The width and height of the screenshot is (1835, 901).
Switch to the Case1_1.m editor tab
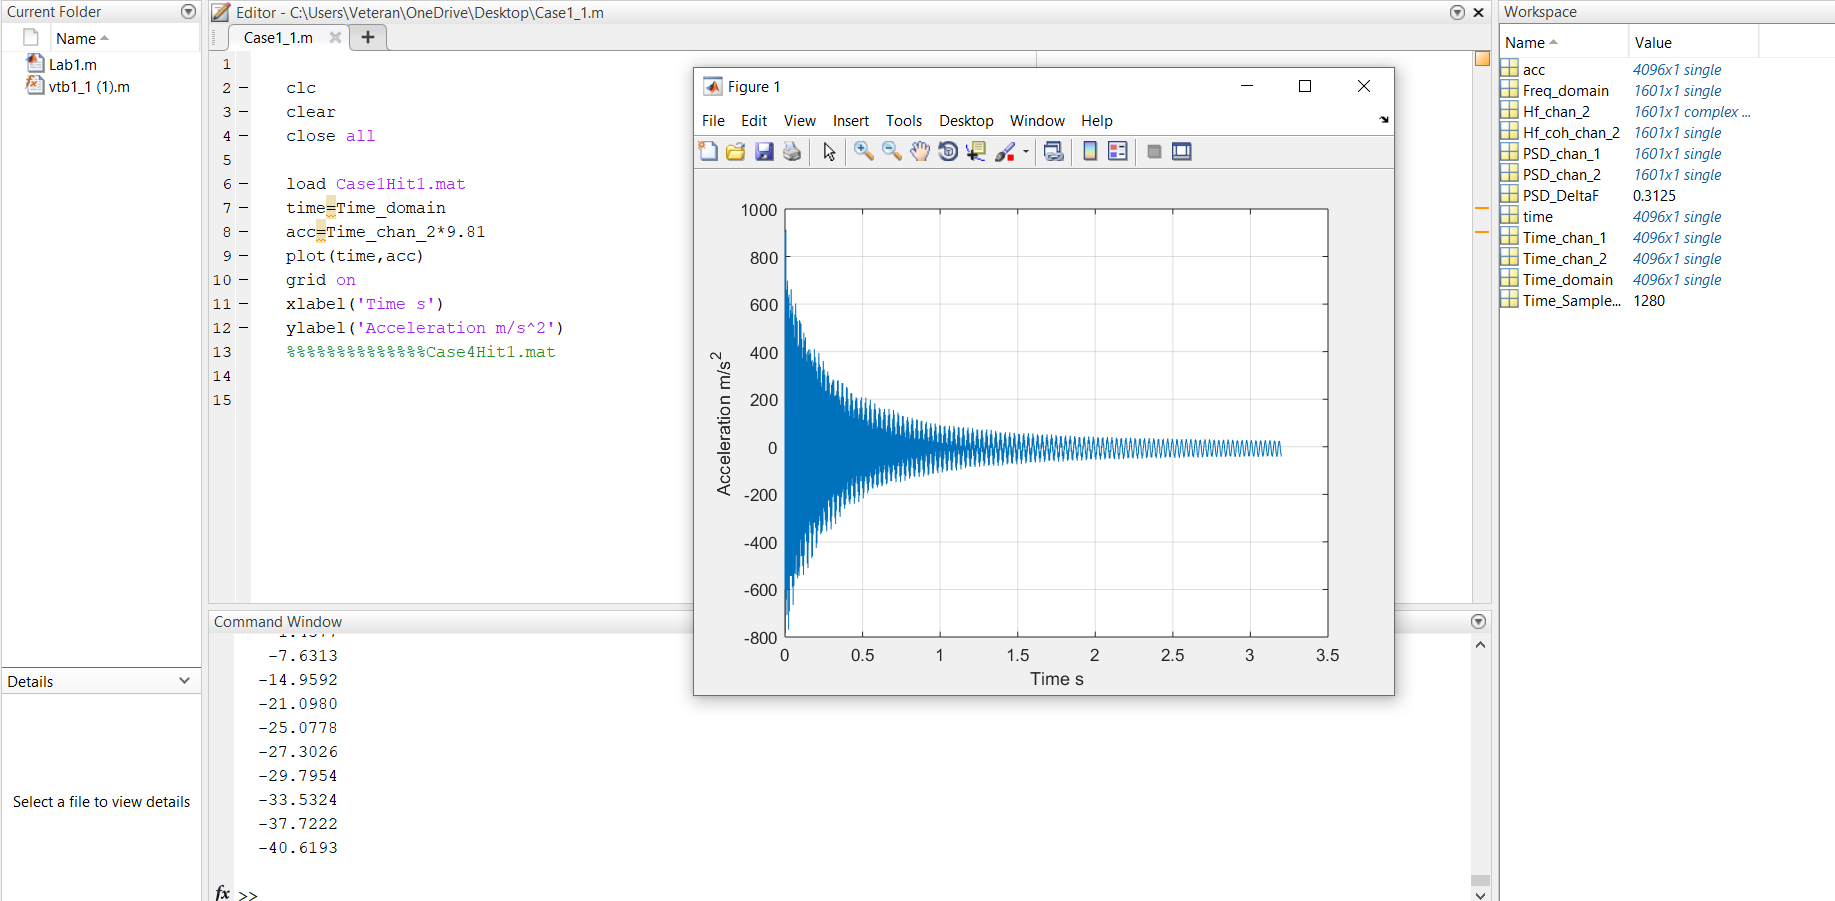[277, 37]
